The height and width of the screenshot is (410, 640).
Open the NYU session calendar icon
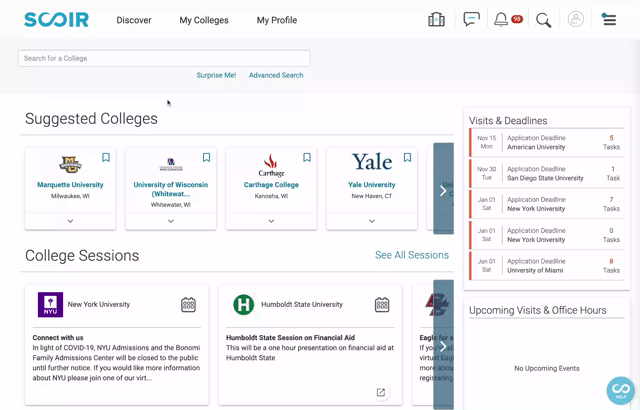coord(188,305)
